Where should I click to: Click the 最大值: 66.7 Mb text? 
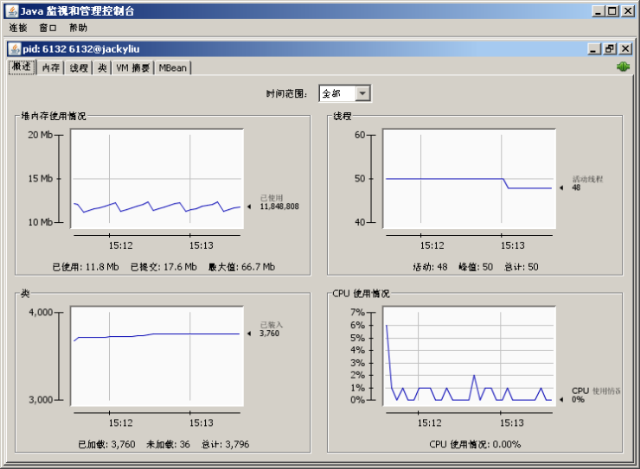(x=242, y=267)
